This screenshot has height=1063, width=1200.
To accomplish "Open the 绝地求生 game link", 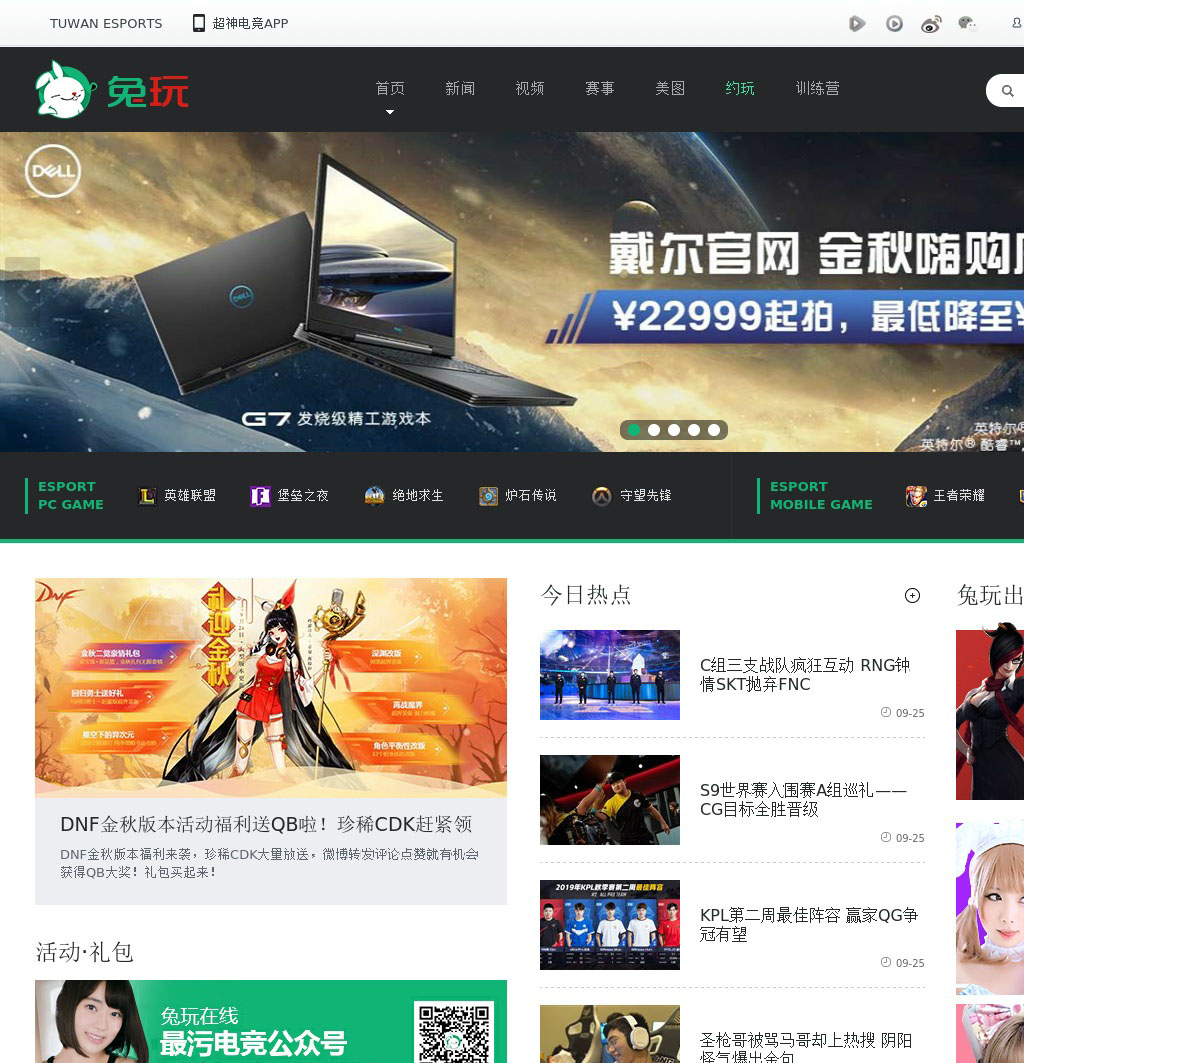I will (x=418, y=496).
